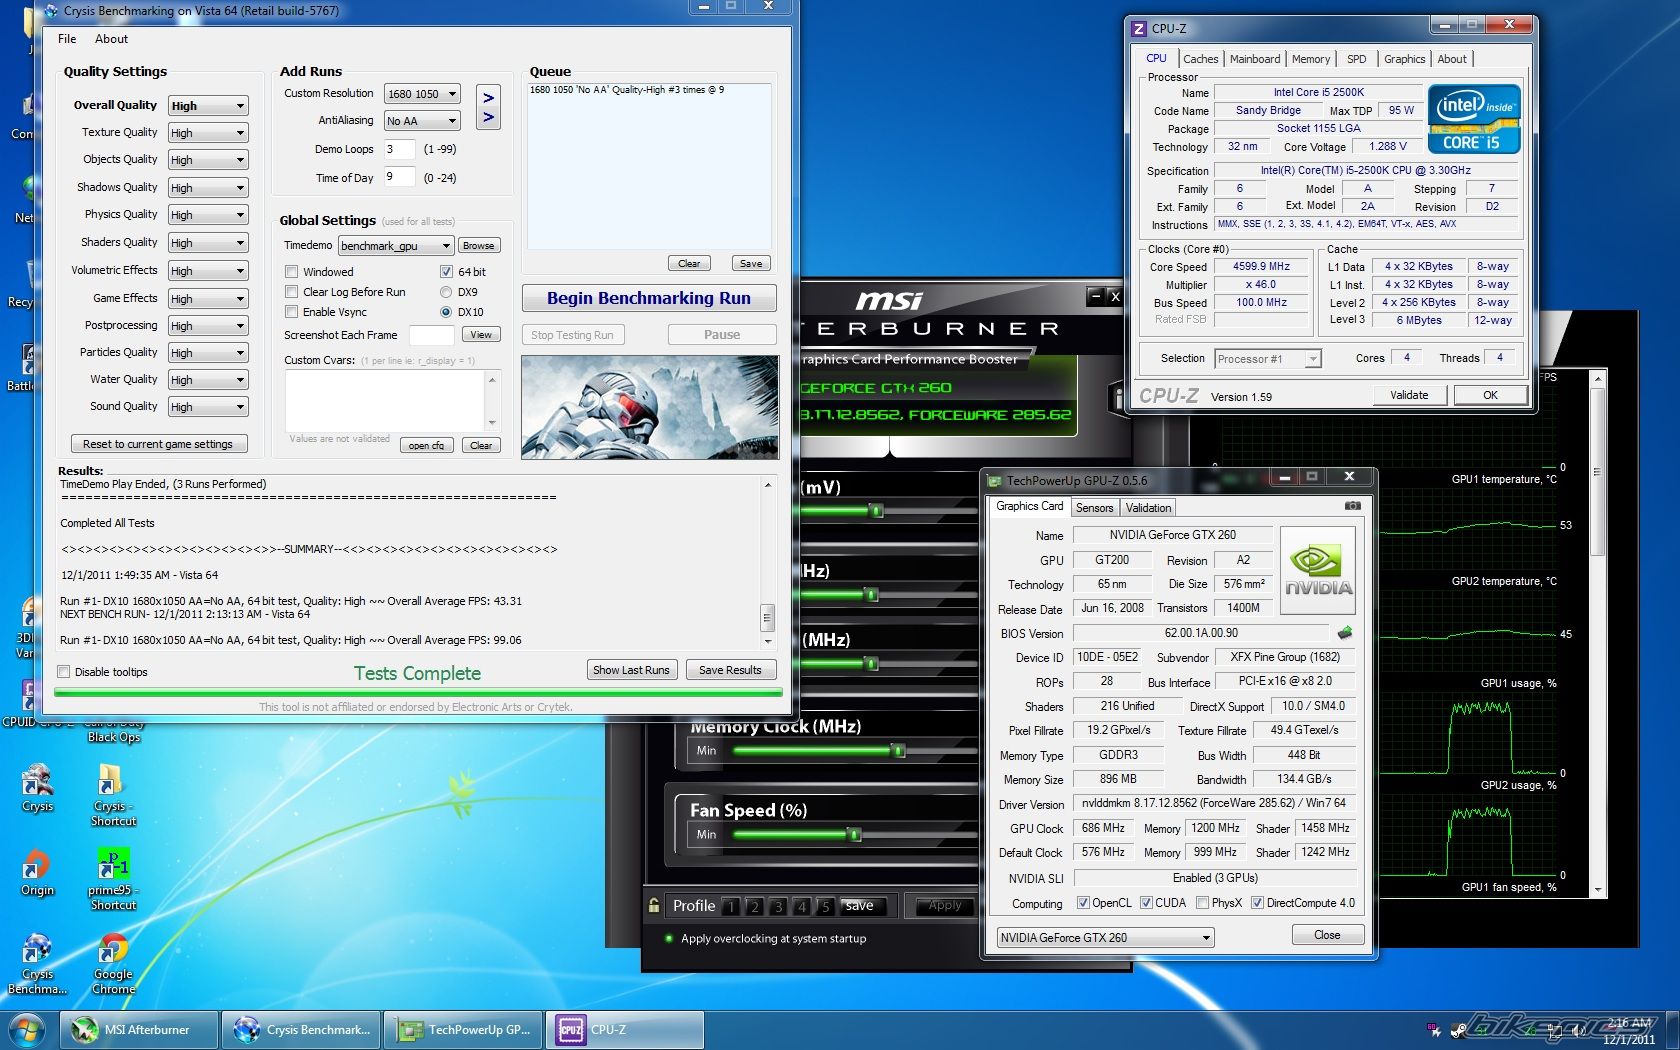Toggle the PhysX checkbox in GPU-Z
Viewport: 1680px width, 1050px height.
coord(1202,902)
